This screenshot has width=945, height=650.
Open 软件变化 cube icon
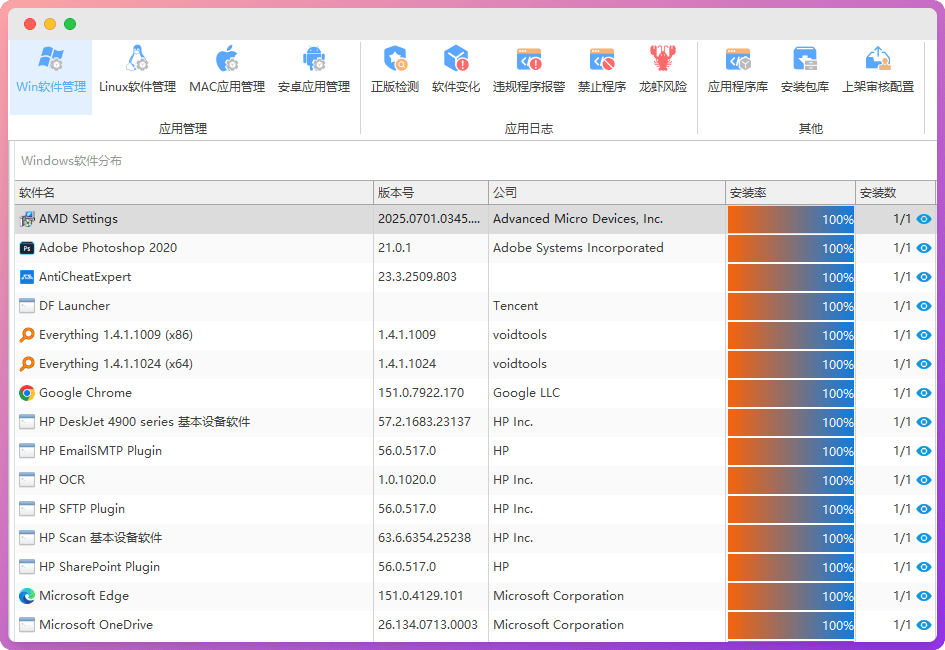coord(456,59)
